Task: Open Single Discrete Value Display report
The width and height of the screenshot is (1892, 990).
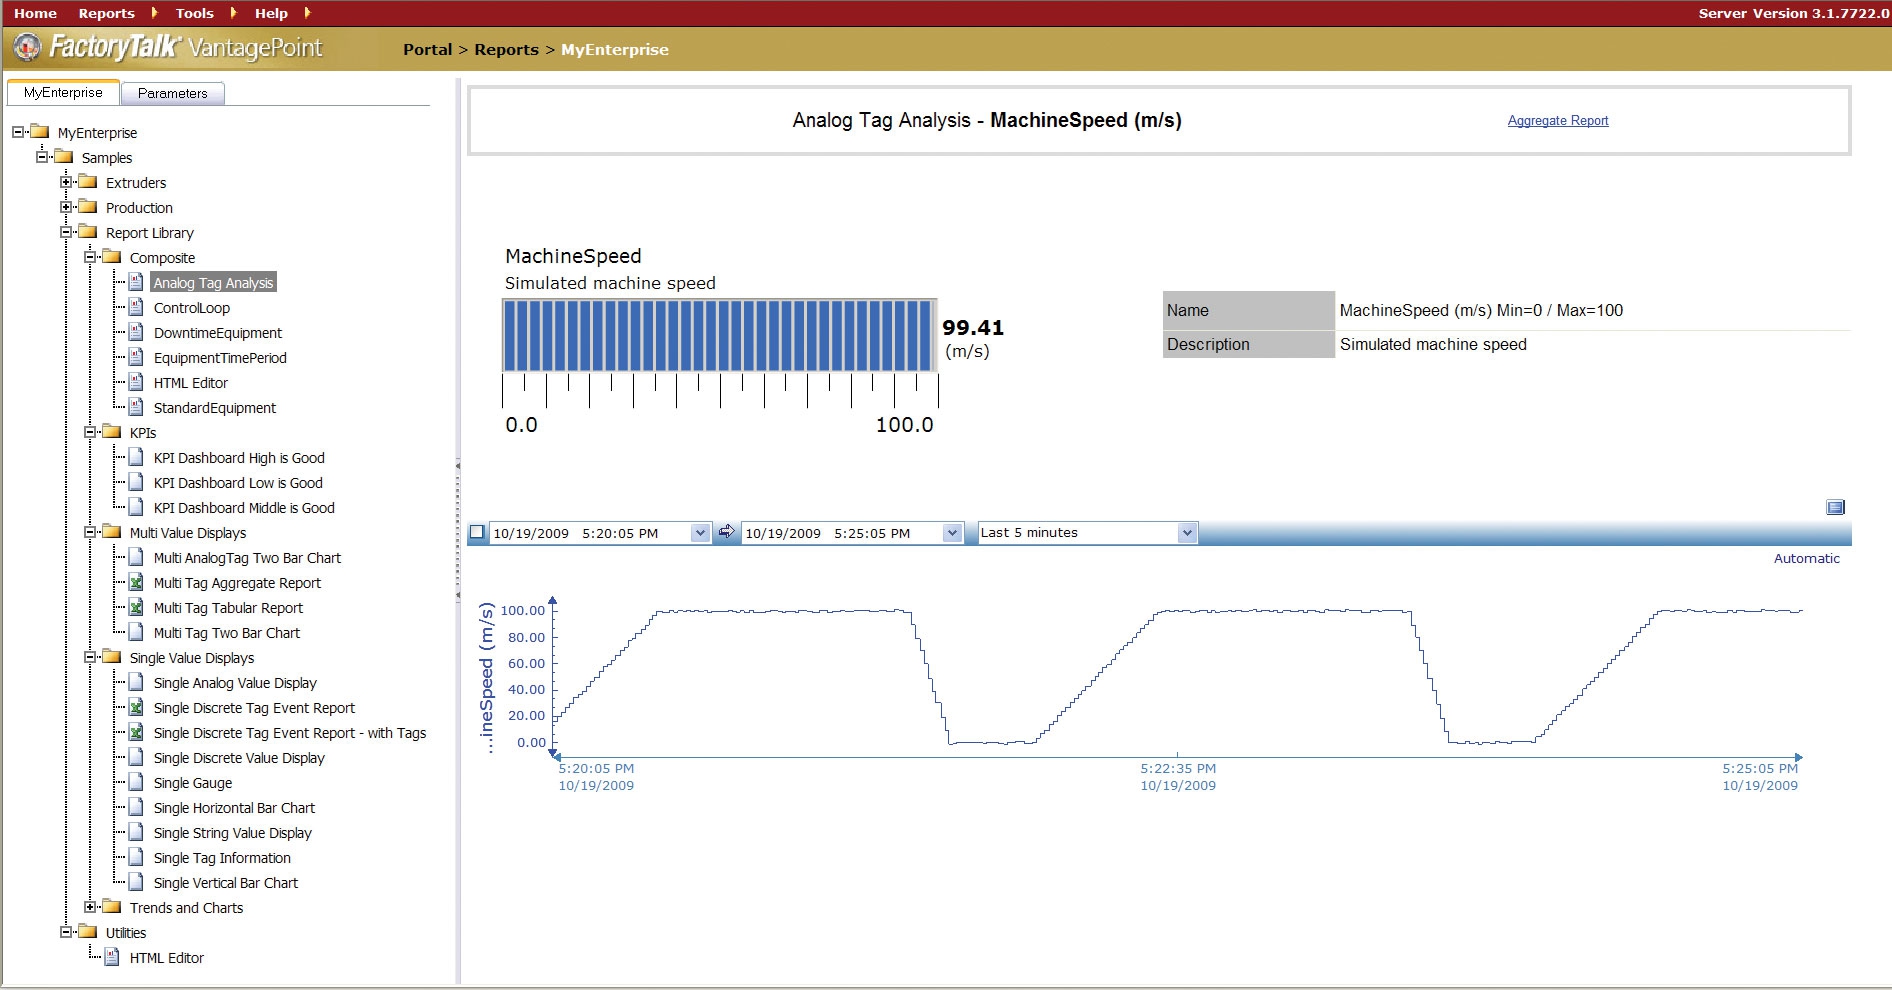Action: [x=239, y=758]
